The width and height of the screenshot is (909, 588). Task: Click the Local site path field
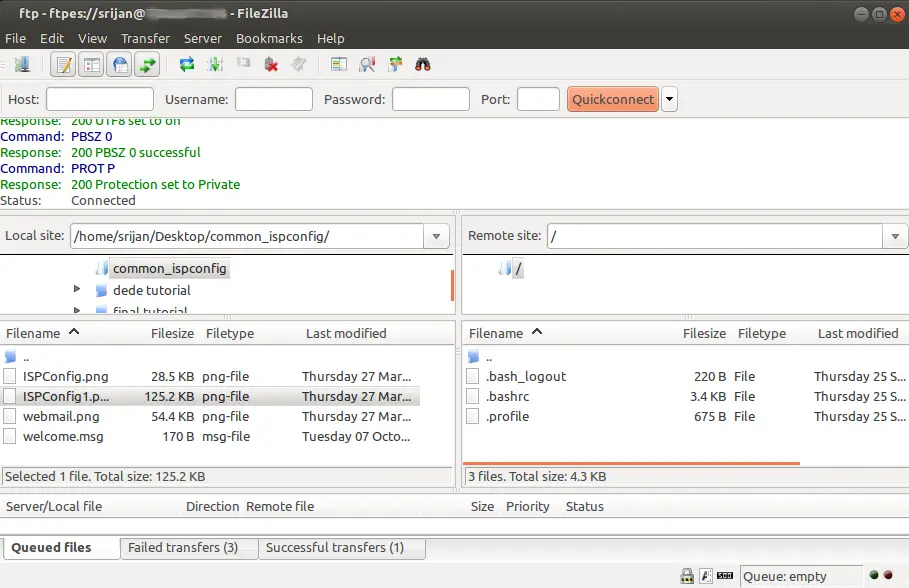click(x=247, y=236)
